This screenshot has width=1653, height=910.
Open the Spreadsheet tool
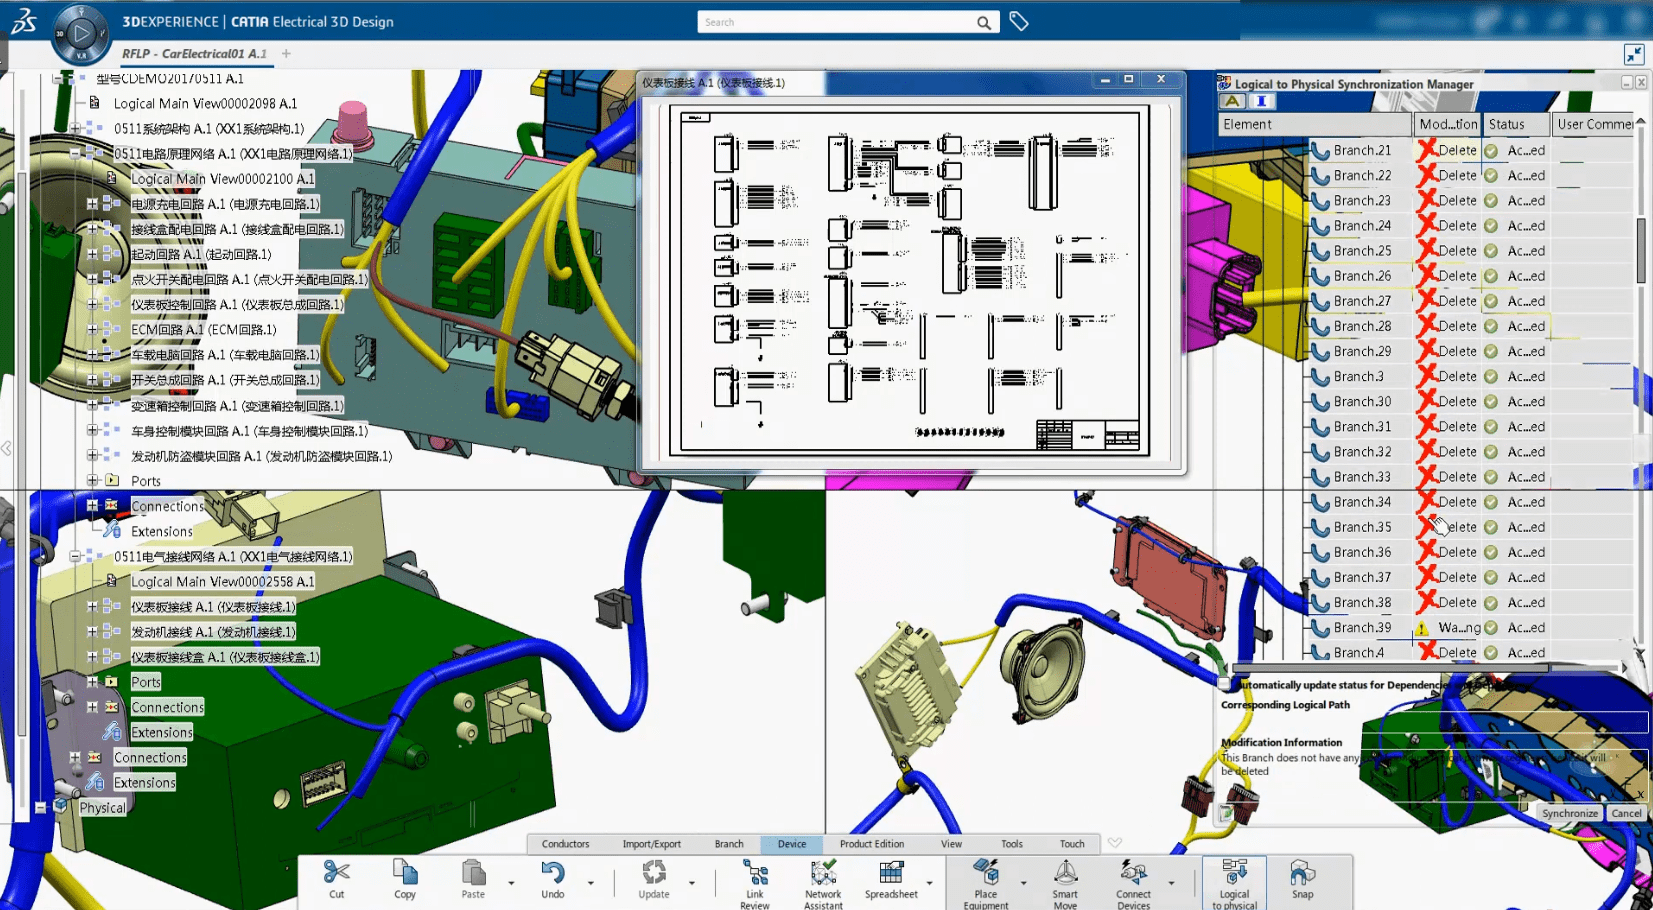click(891, 880)
